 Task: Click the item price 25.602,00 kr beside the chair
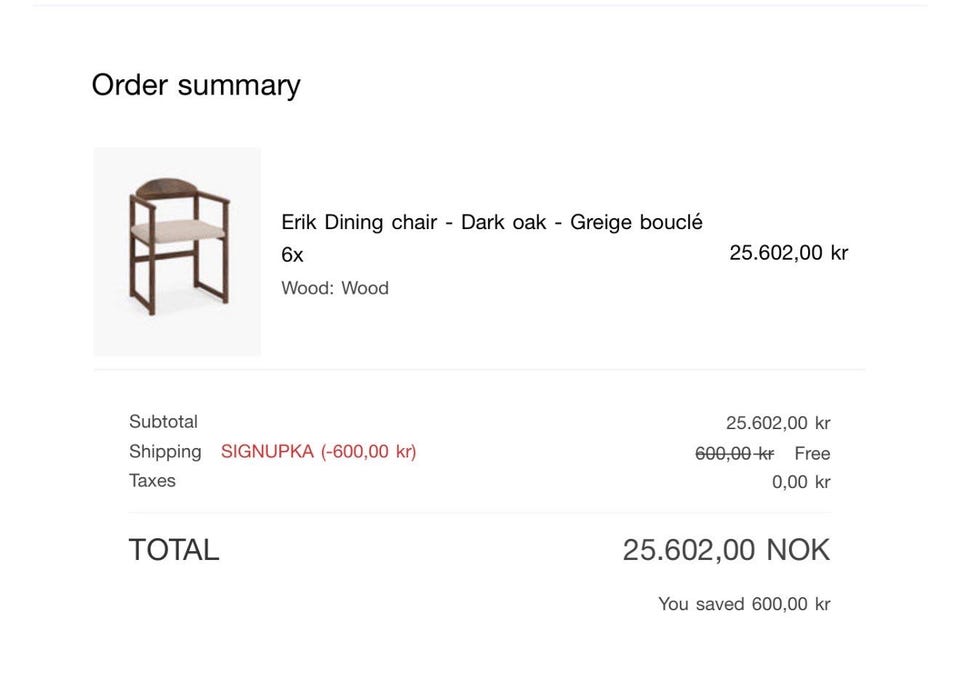click(788, 253)
